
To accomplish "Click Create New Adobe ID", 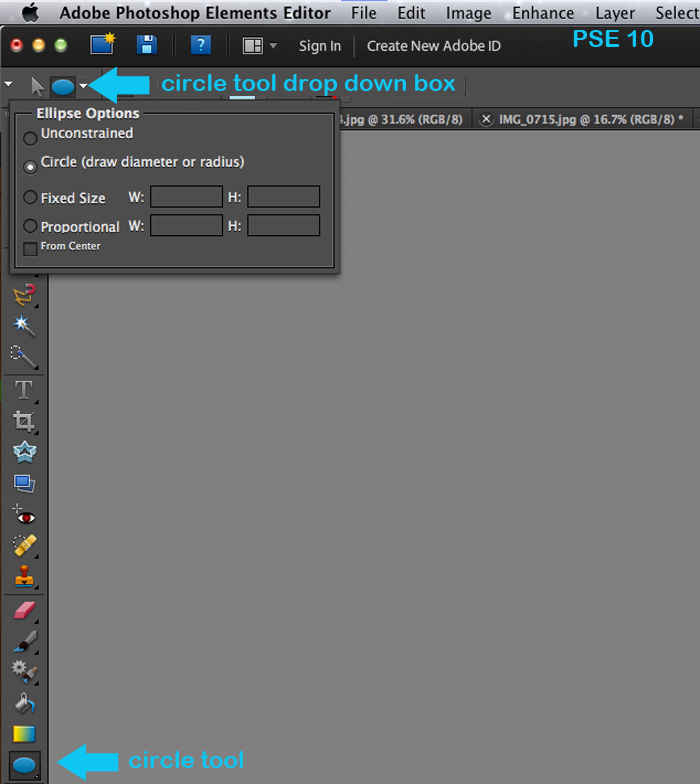I will (434, 46).
